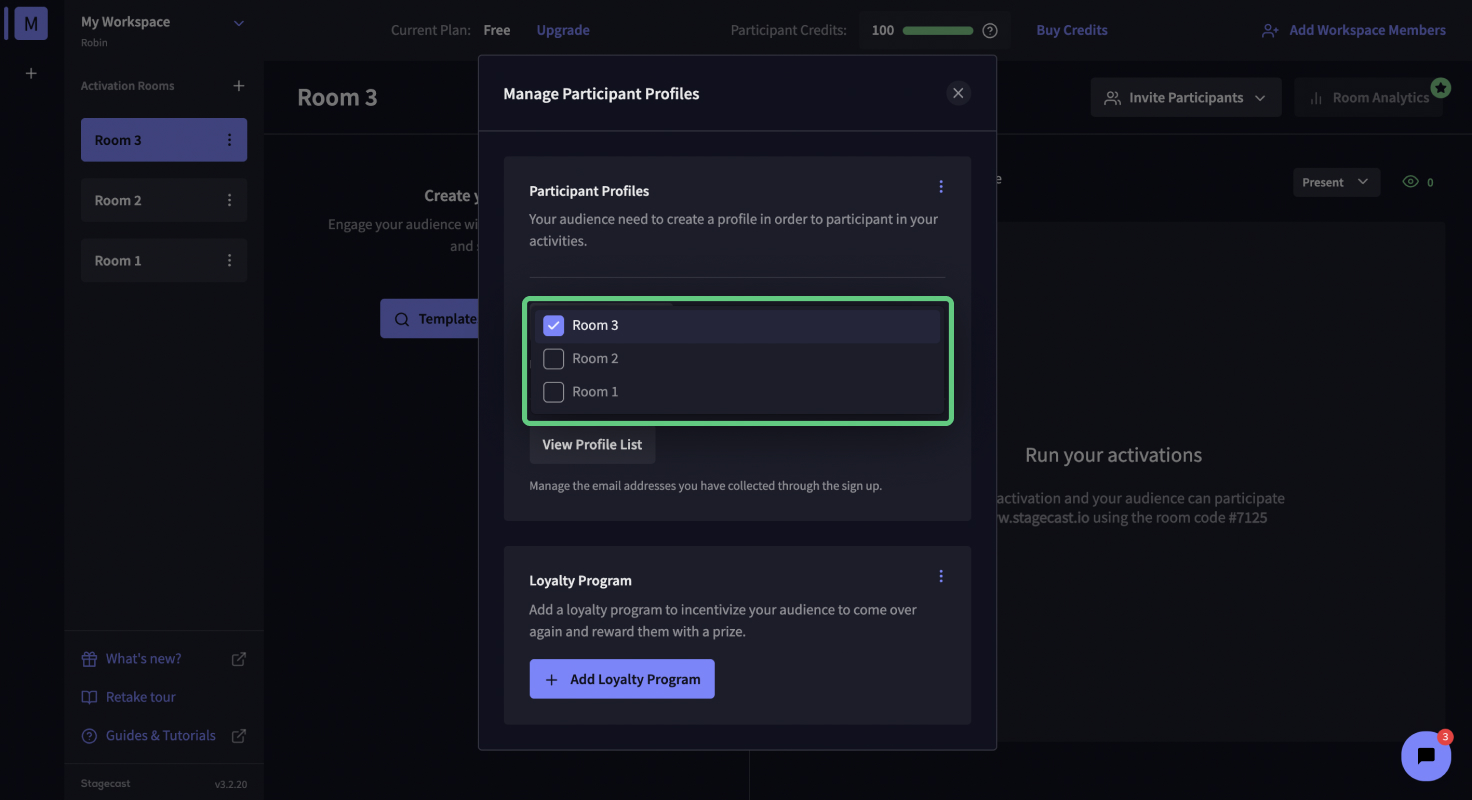The height and width of the screenshot is (800, 1472).
Task: Click View Profile List button
Action: tap(592, 445)
